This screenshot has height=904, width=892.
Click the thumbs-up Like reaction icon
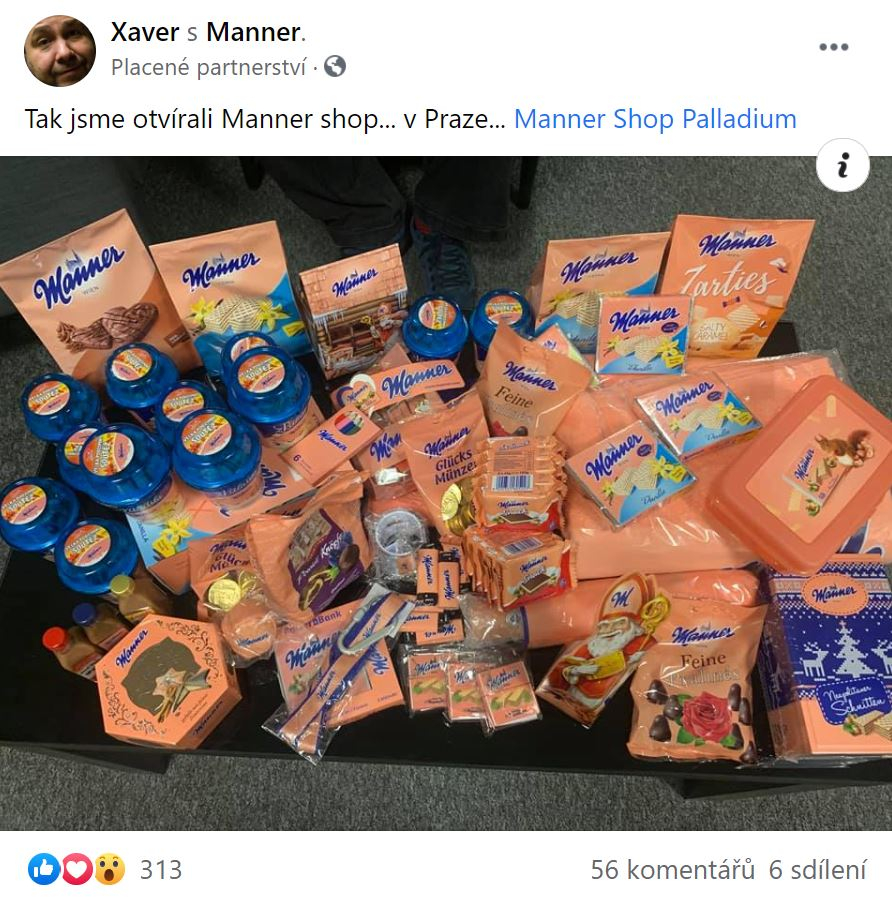(x=44, y=869)
